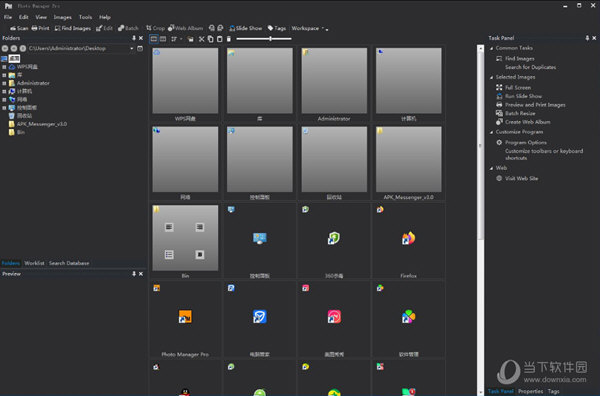This screenshot has height=396, width=600.
Task: Open Find Images from the toolbar
Action: (x=73, y=28)
